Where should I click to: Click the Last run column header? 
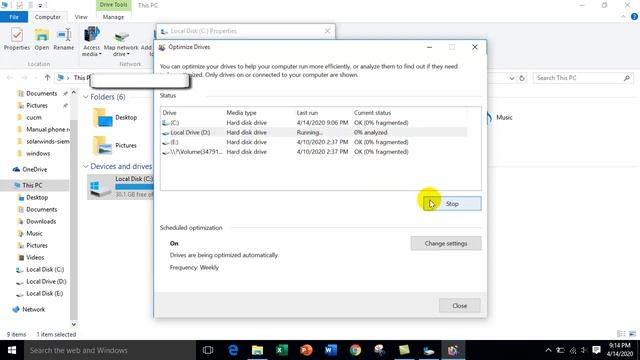[307, 113]
